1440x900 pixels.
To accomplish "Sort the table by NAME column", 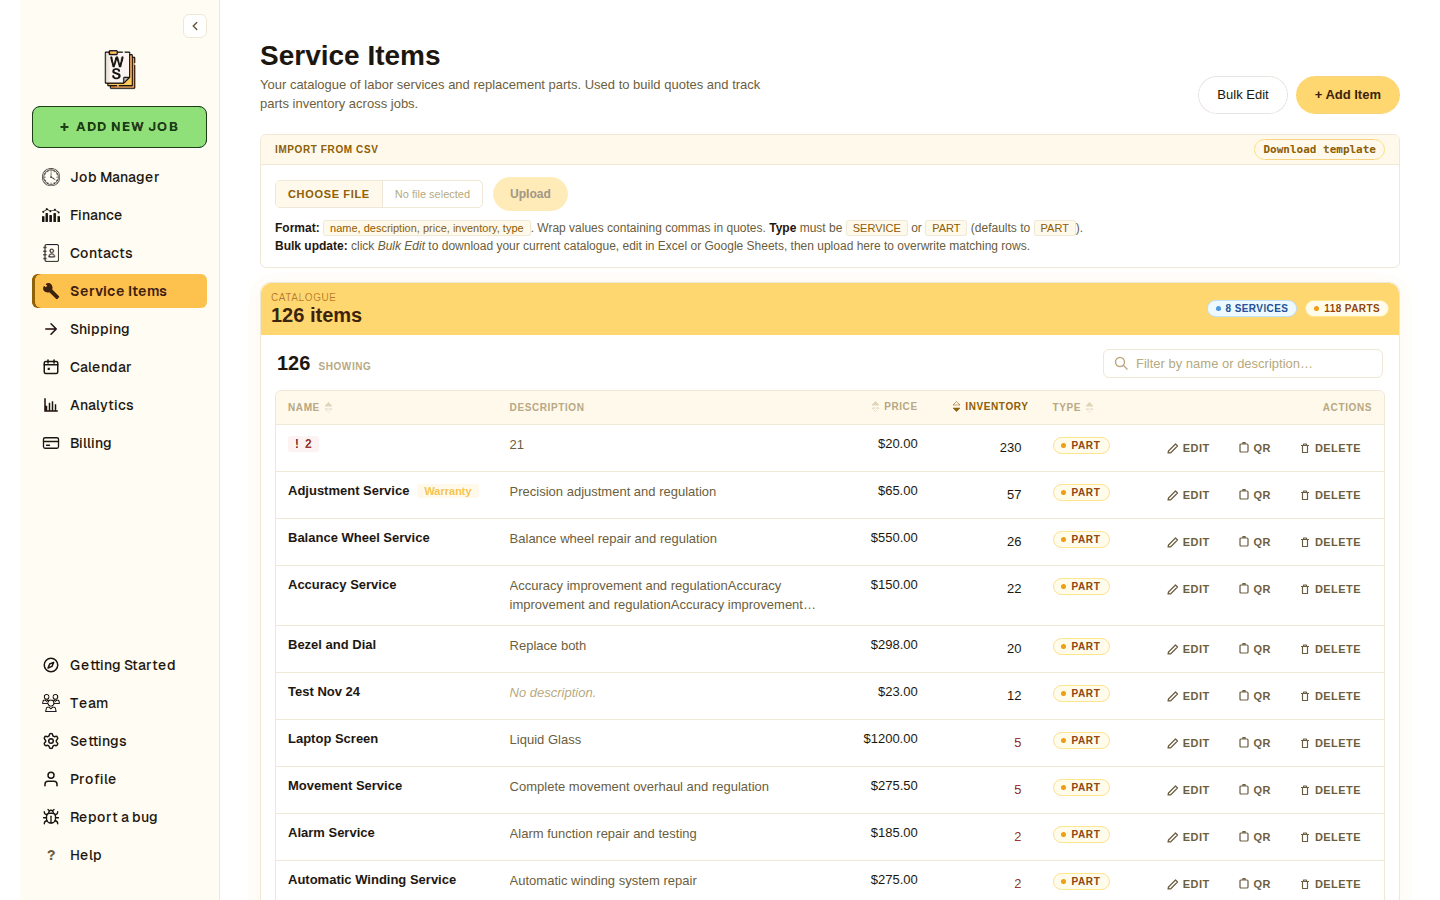I will click(x=310, y=407).
